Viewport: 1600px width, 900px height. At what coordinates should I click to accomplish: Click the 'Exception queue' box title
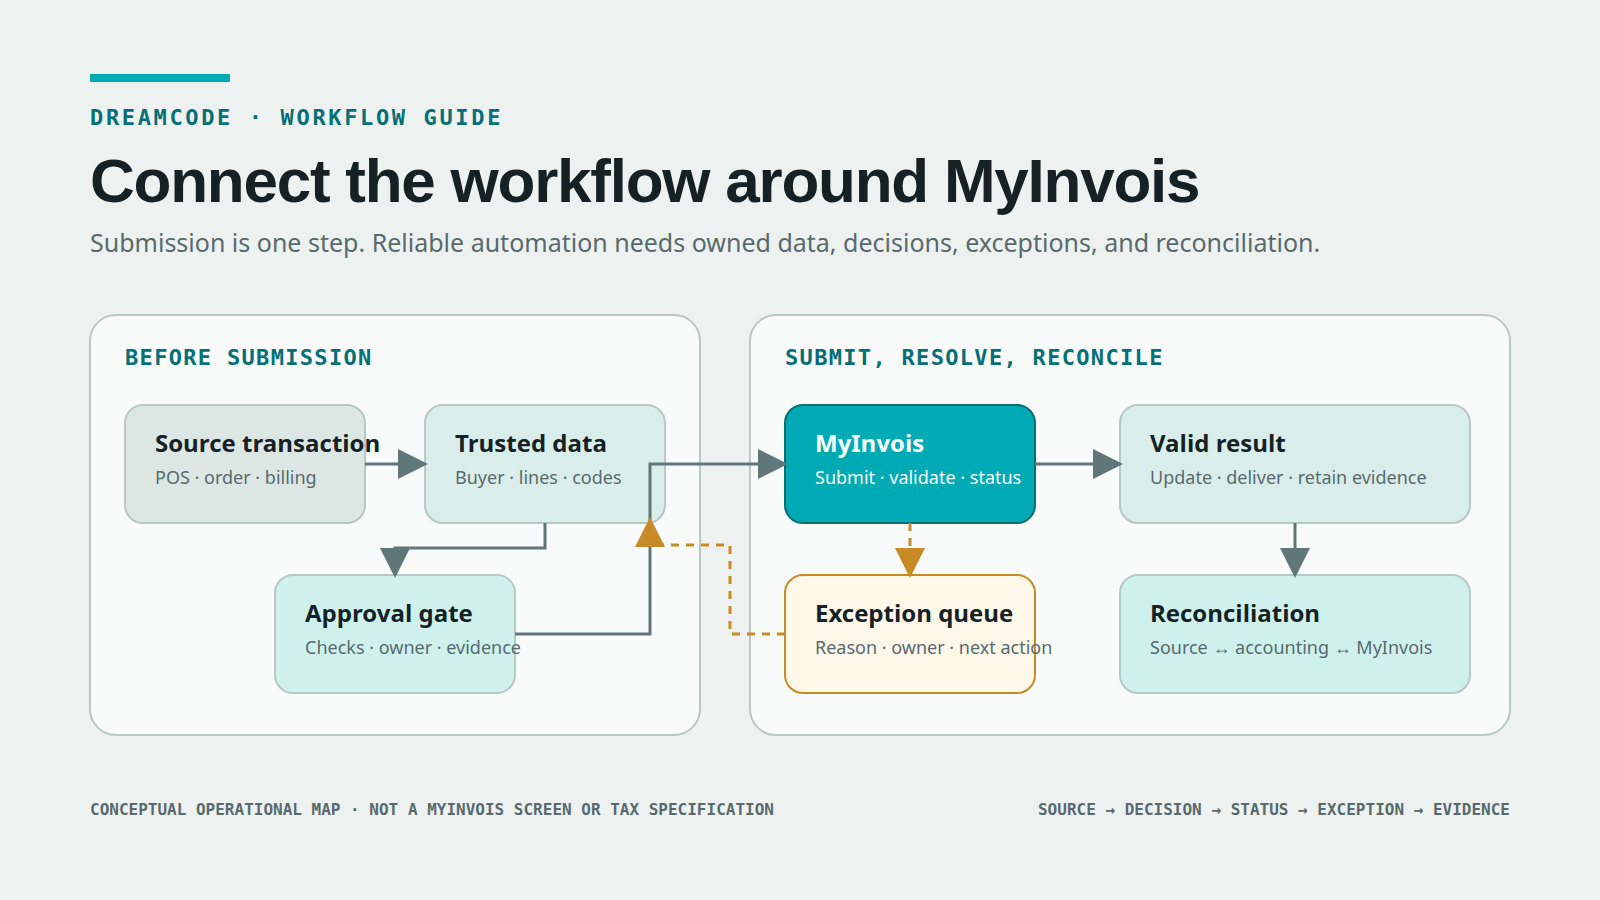914,614
